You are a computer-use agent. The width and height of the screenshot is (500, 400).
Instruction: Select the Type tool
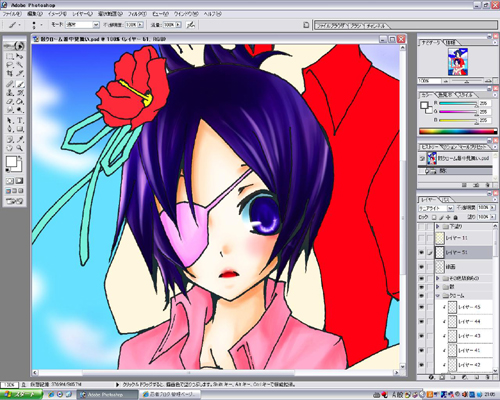coord(20,120)
